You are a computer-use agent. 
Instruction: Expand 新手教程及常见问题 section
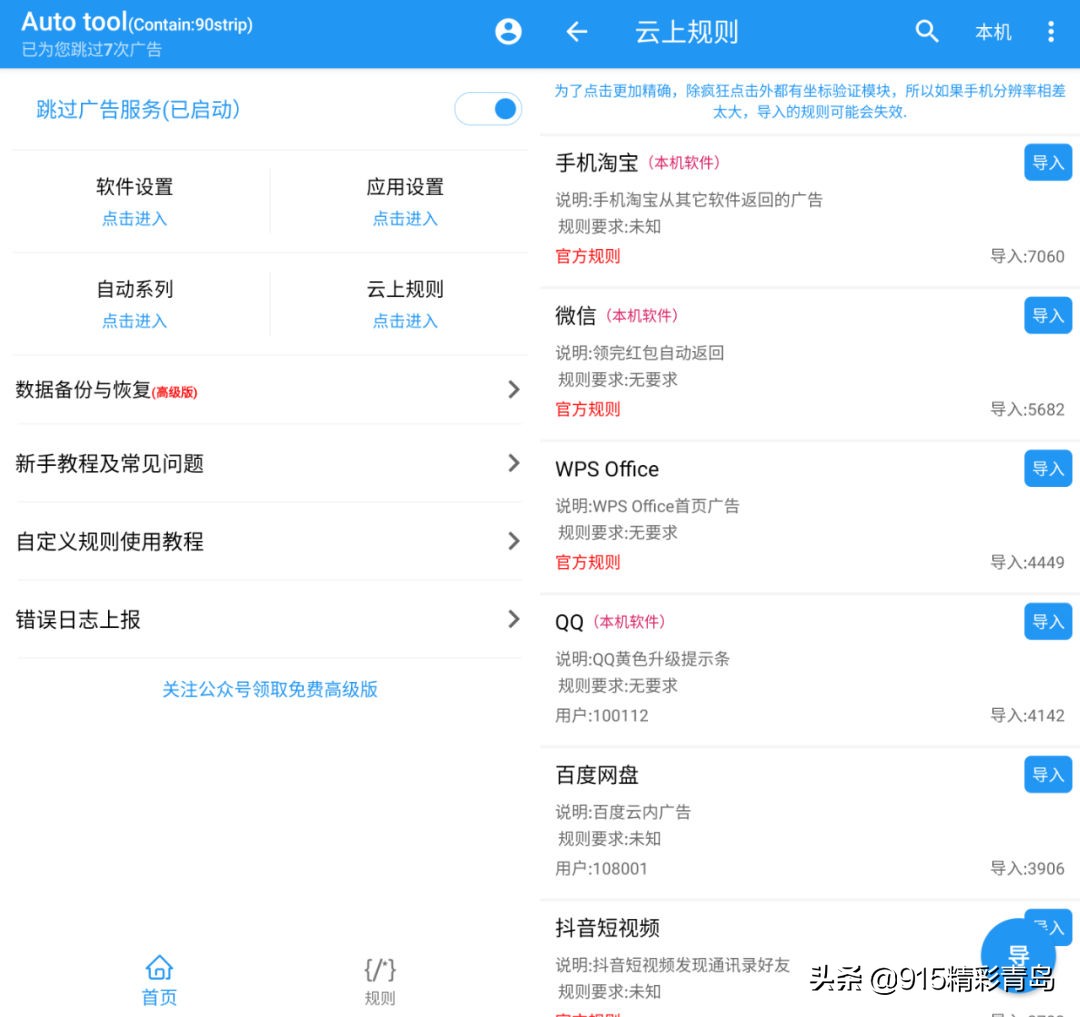pos(270,464)
